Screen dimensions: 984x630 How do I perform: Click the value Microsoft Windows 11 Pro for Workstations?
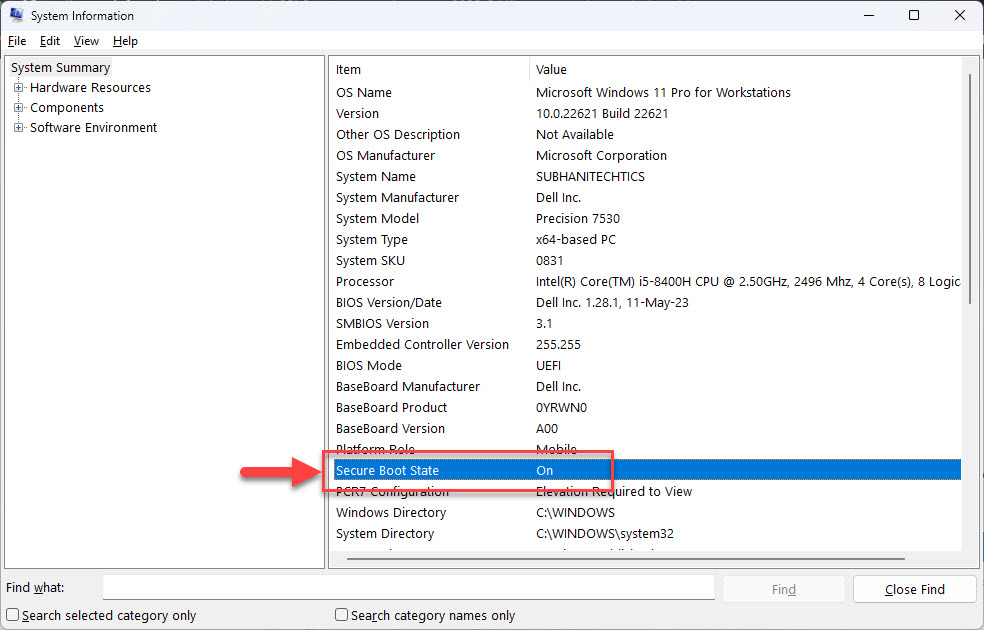[x=663, y=92]
